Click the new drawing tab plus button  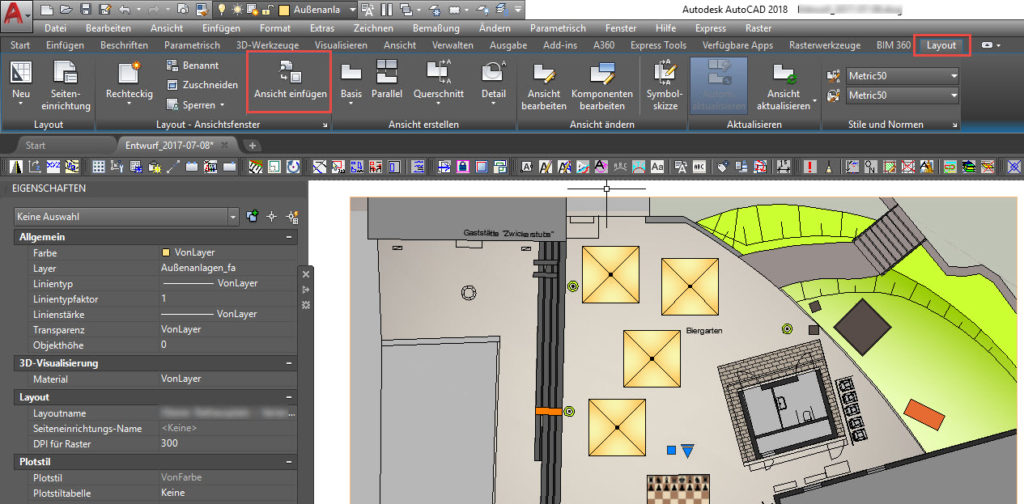(x=252, y=145)
